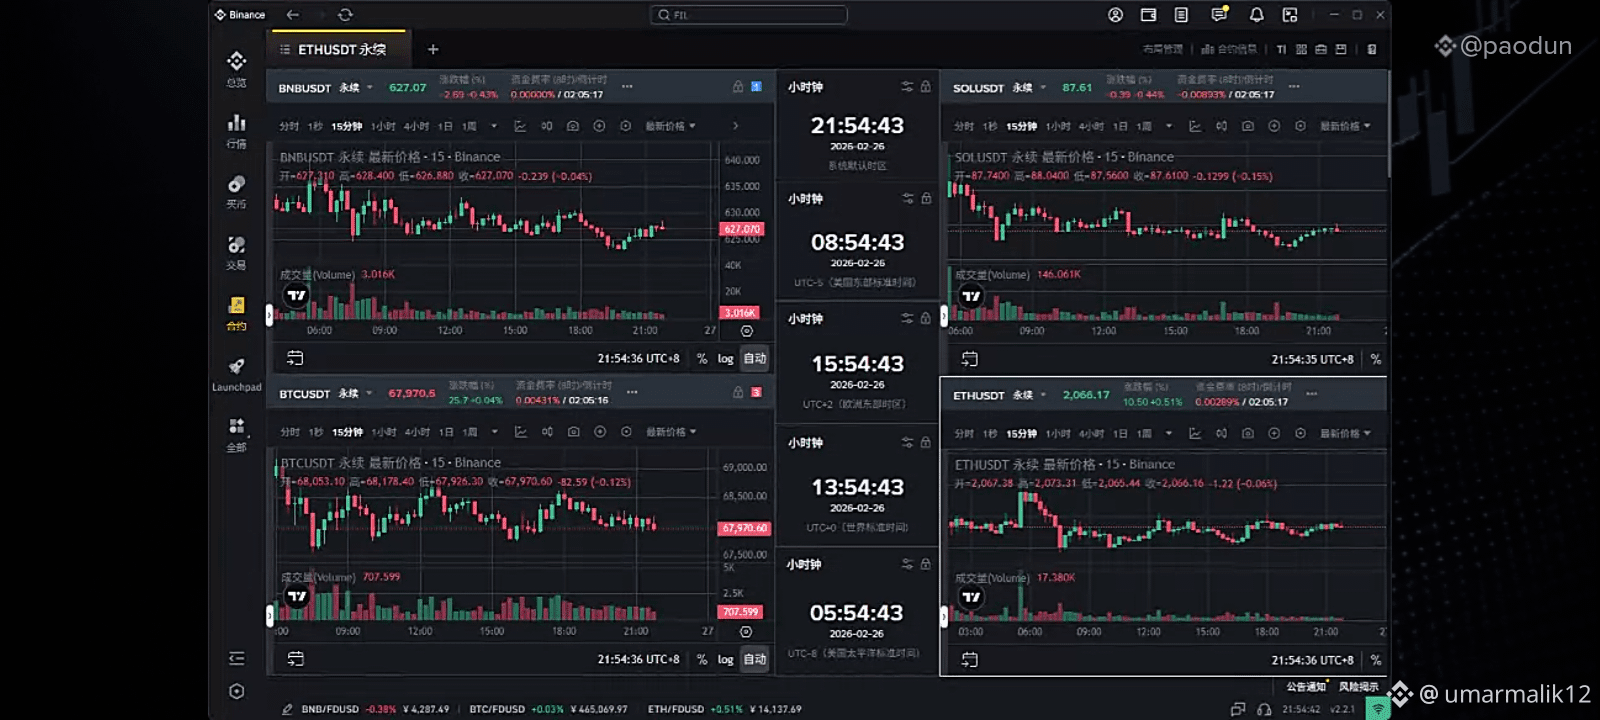
Task: Open 风险揭示 risk disclosure link
Action: click(1358, 686)
